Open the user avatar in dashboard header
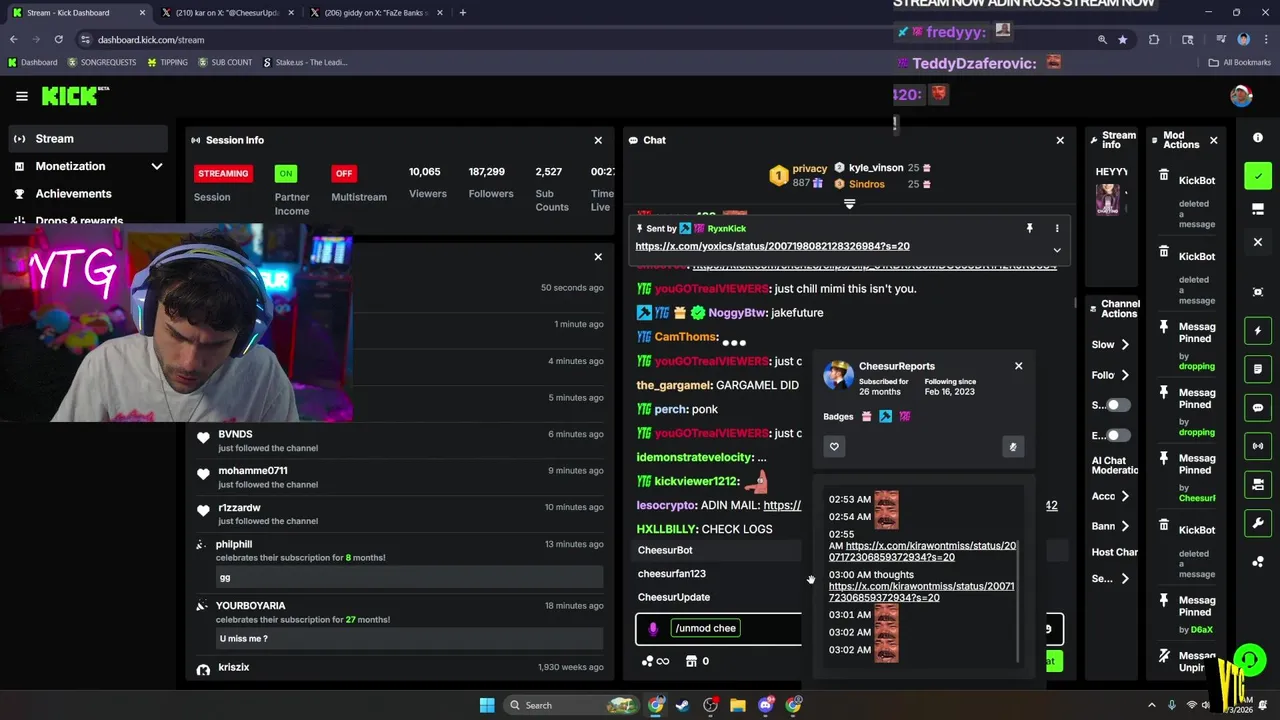This screenshot has height=720, width=1280. click(1241, 96)
